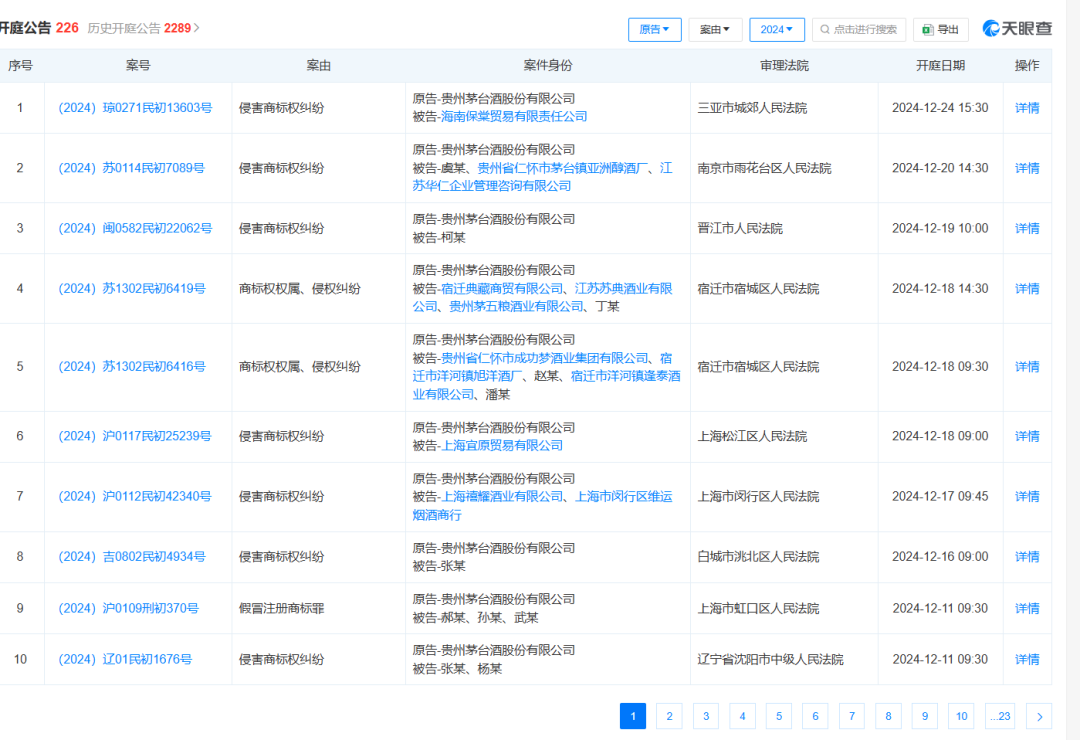1080x740 pixels.
Task: Open case (2024)闽0582民初22062号
Action: (x=135, y=228)
